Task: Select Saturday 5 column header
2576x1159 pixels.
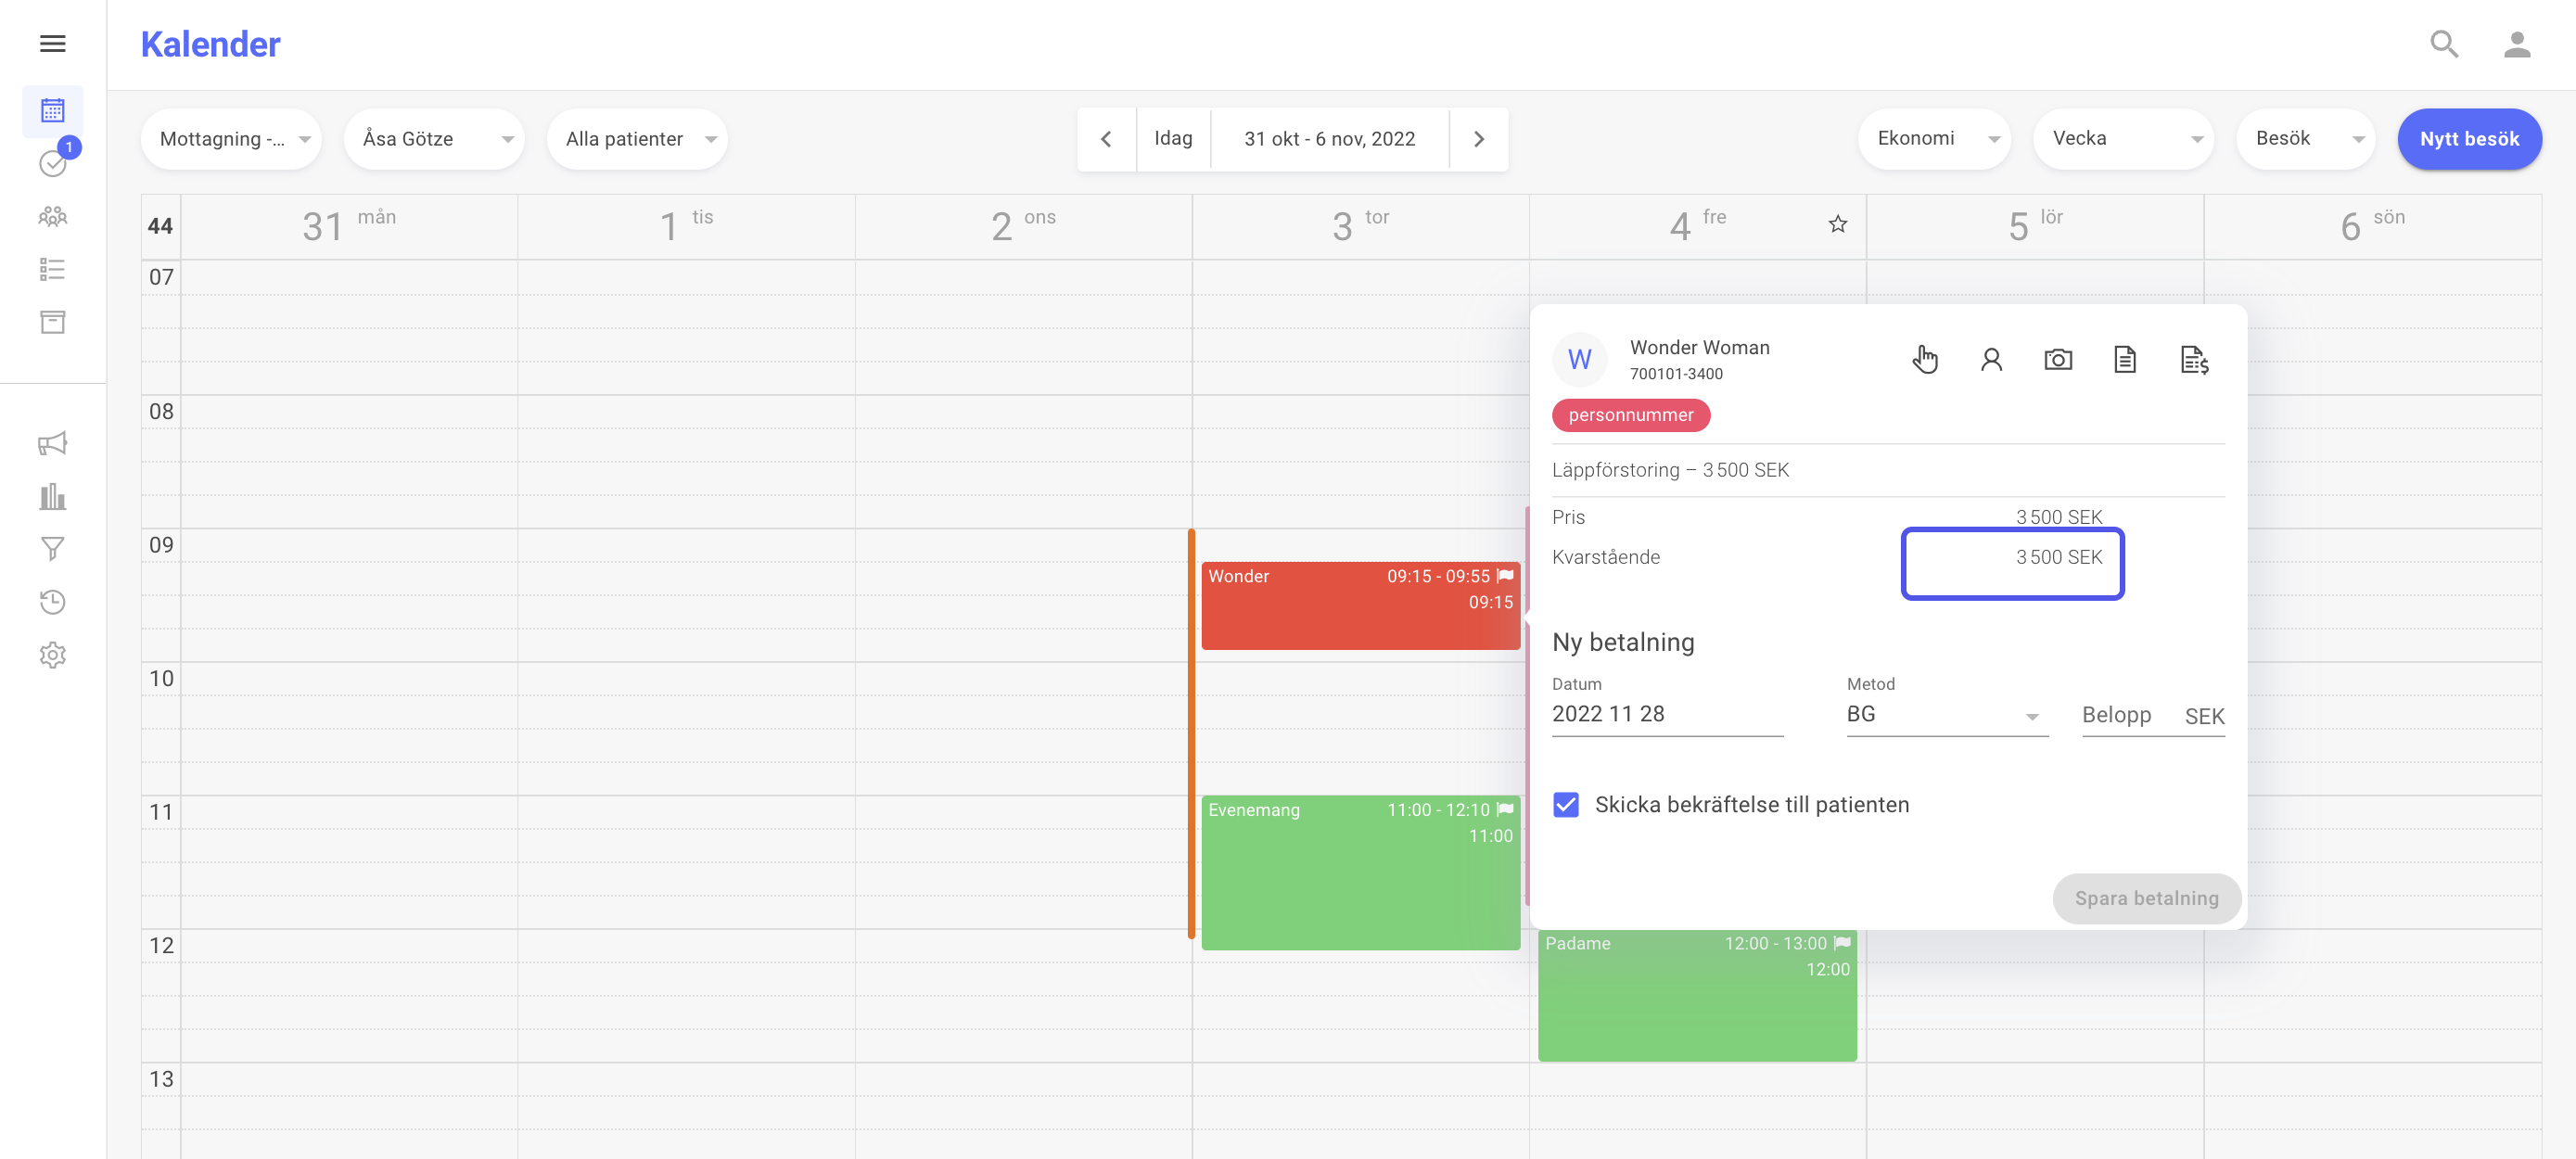Action: [2035, 226]
